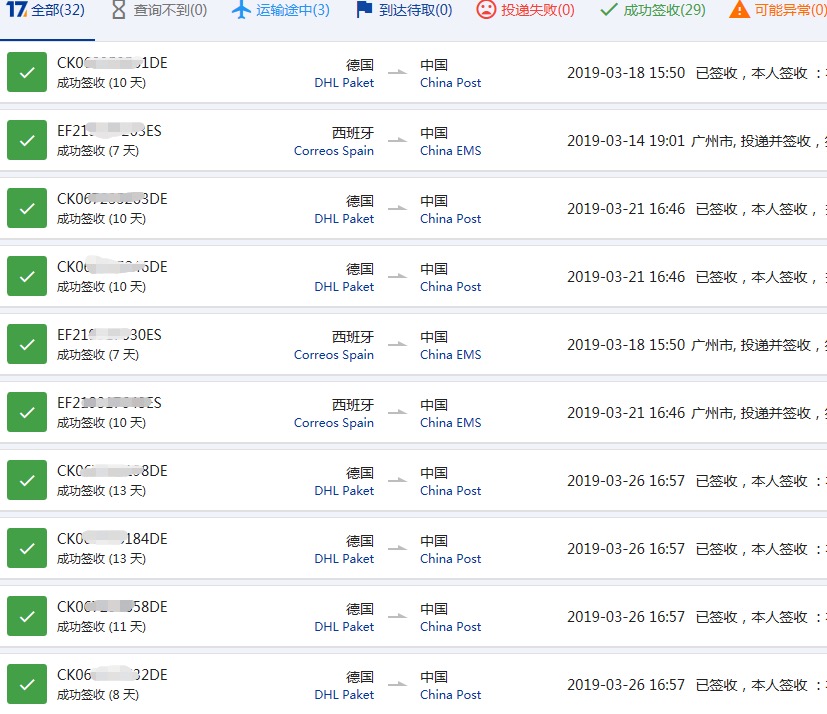The width and height of the screenshot is (827, 714).
Task: Click the orange warning triangle for 可能异常
Action: coord(739,10)
